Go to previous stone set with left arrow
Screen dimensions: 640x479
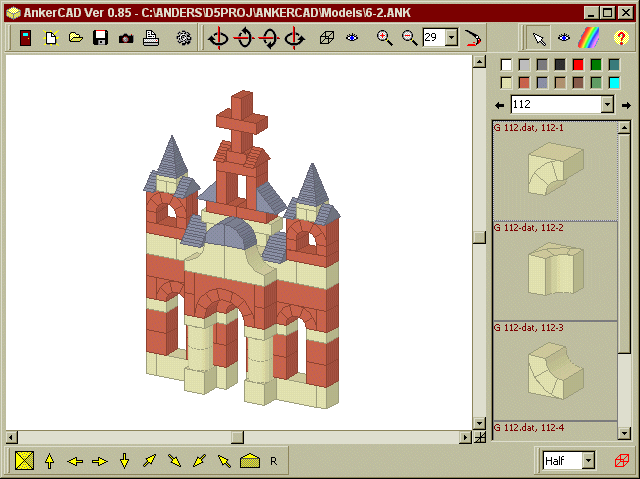pyautogui.click(x=499, y=105)
